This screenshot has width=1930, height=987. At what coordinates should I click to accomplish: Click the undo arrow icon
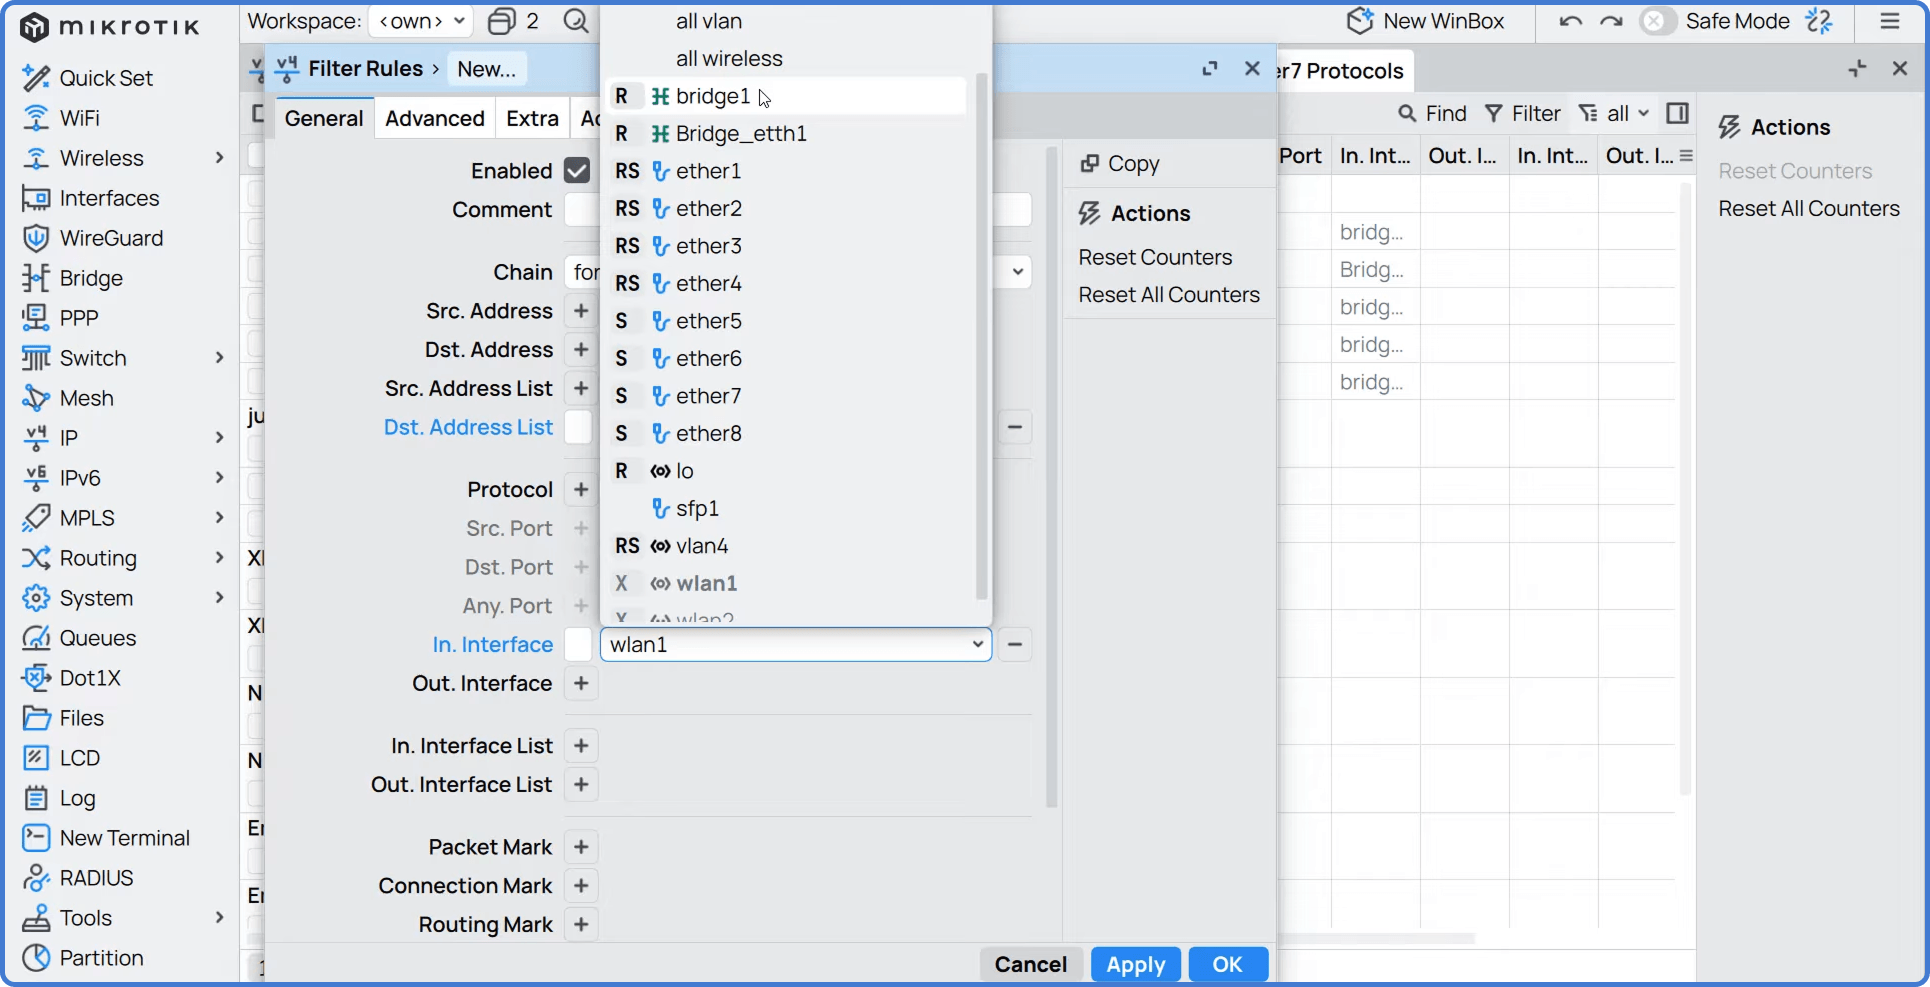point(1570,21)
